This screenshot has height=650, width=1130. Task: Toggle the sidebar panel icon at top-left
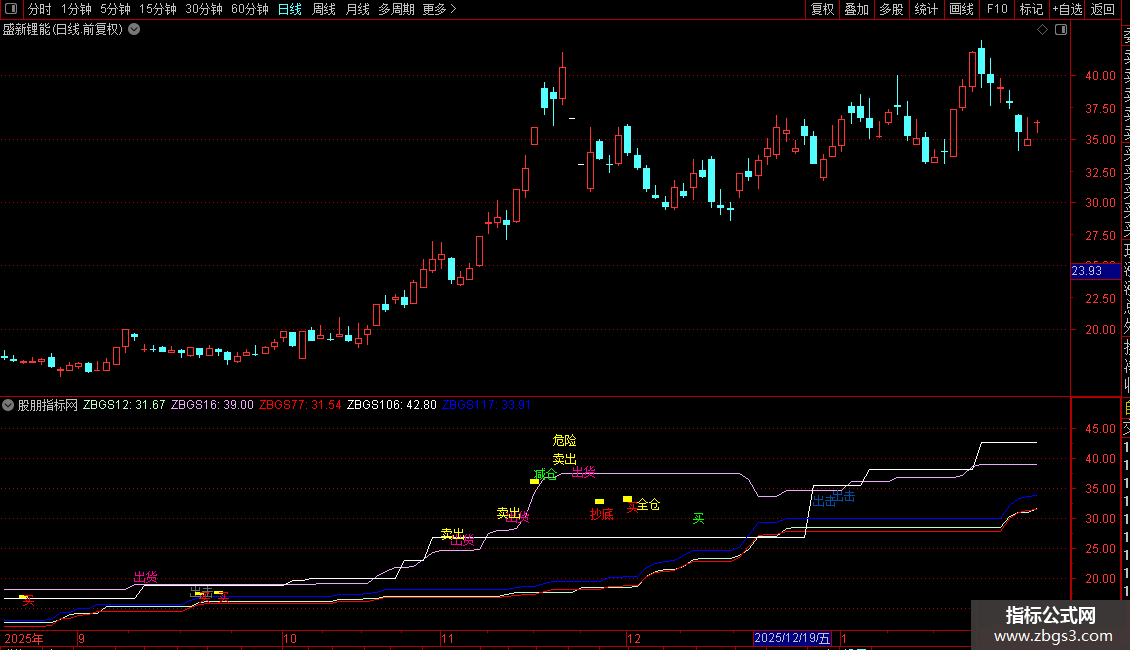(11, 9)
